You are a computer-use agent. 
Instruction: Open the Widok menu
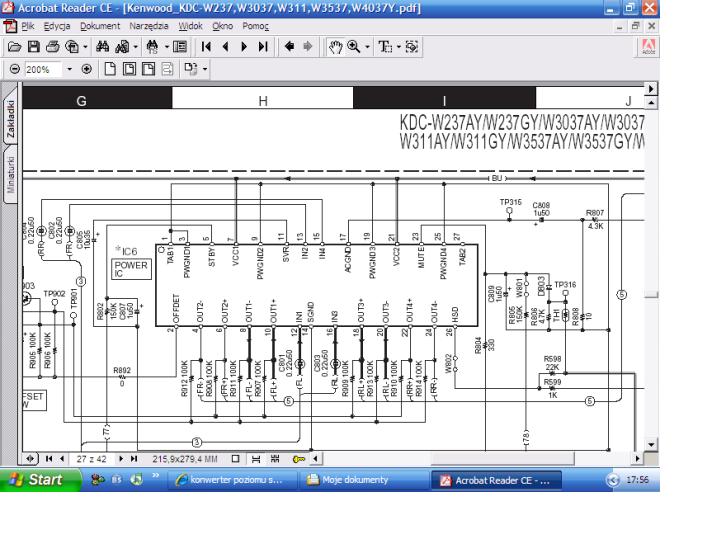click(191, 26)
